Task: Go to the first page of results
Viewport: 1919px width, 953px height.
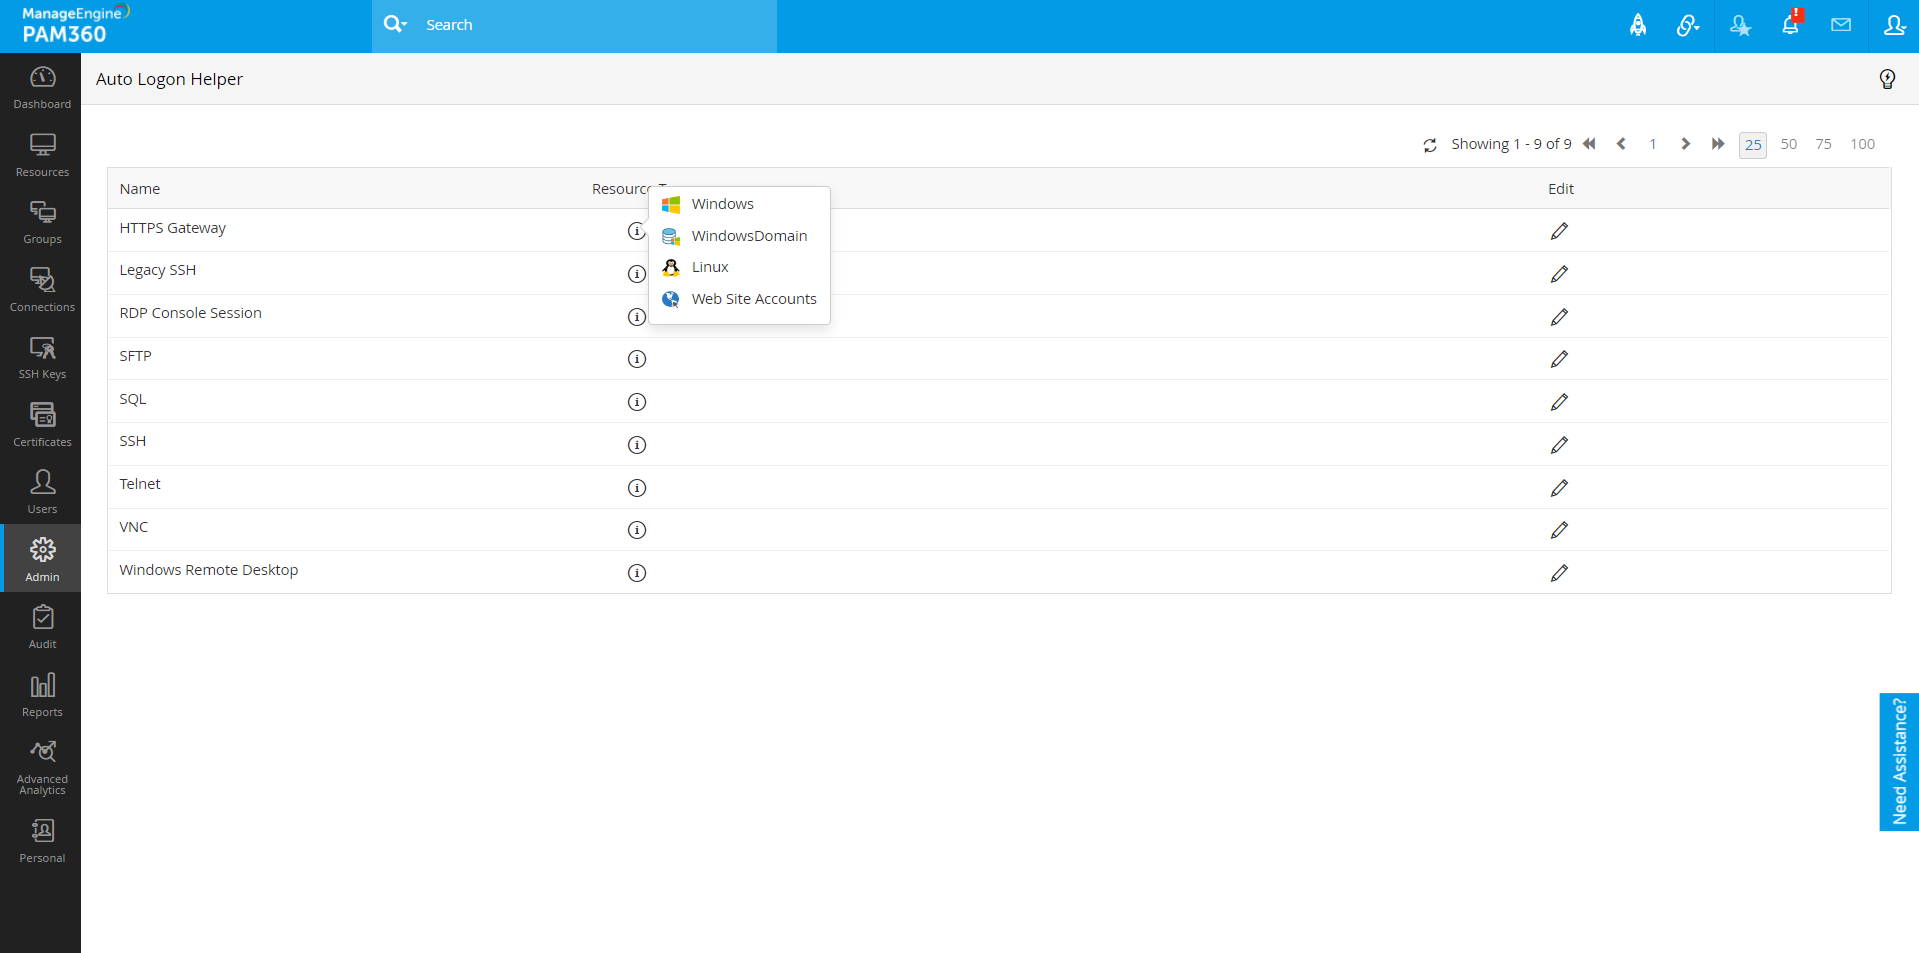Action: 1589,144
